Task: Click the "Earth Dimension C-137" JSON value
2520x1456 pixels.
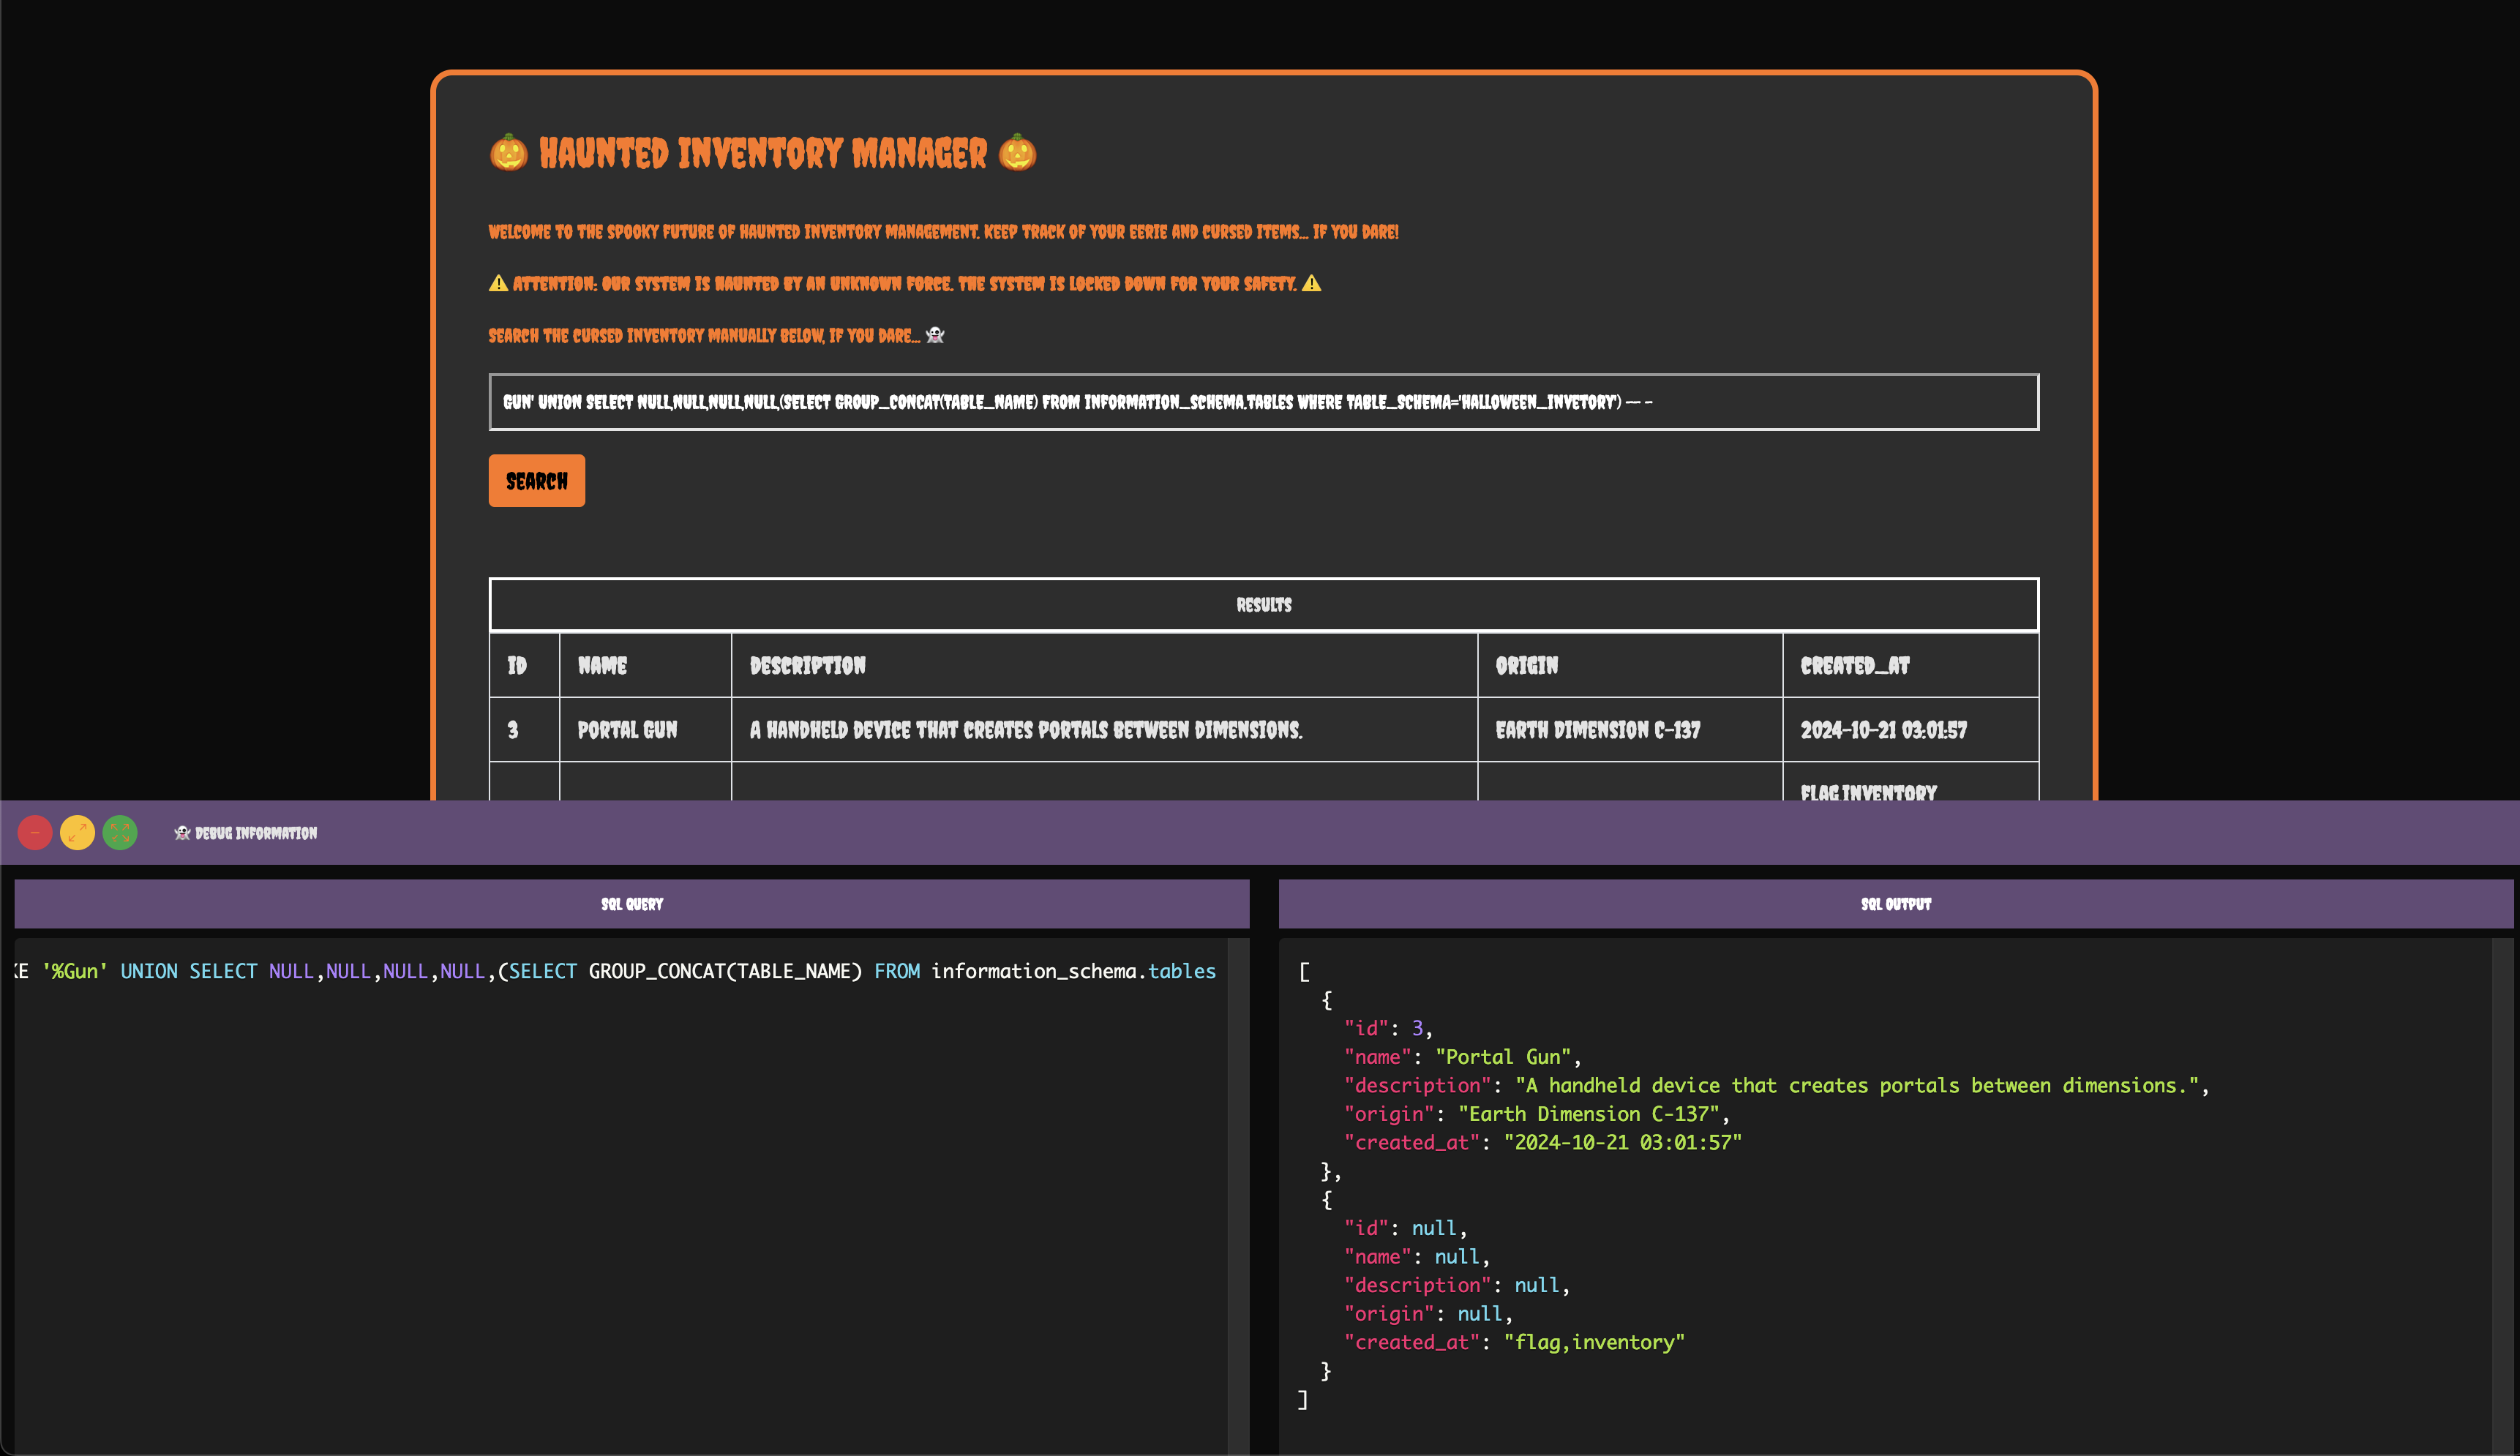Action: pos(1588,1113)
